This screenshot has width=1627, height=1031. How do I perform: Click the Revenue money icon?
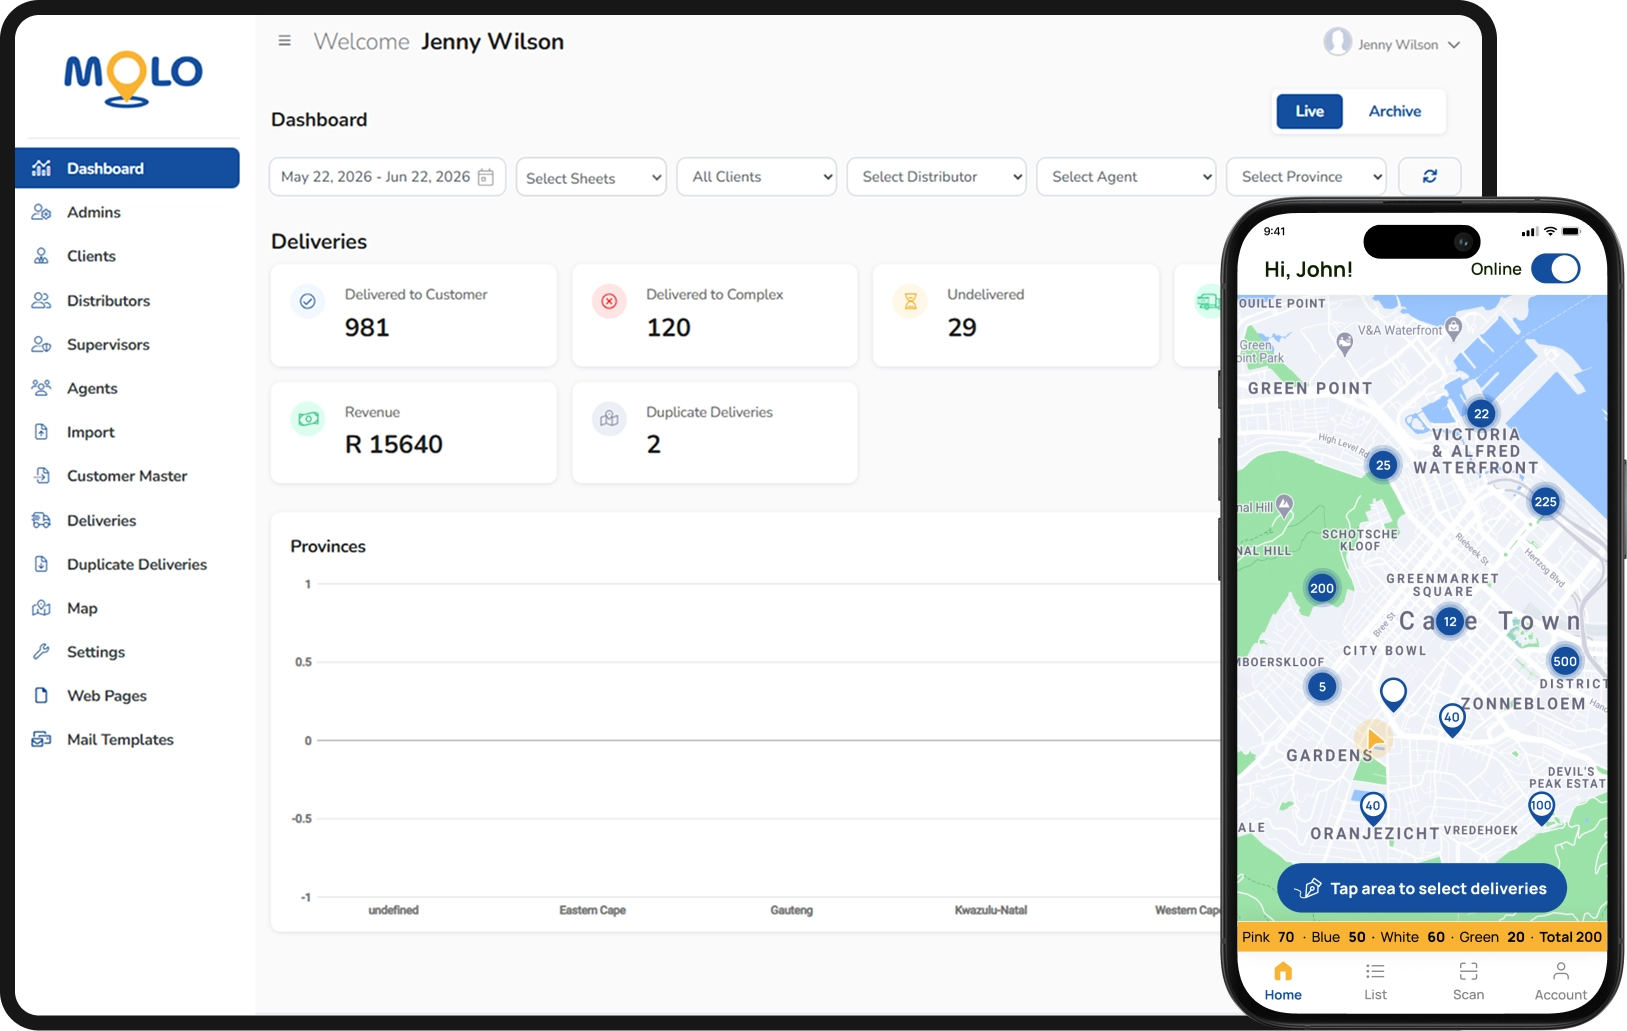pyautogui.click(x=308, y=419)
